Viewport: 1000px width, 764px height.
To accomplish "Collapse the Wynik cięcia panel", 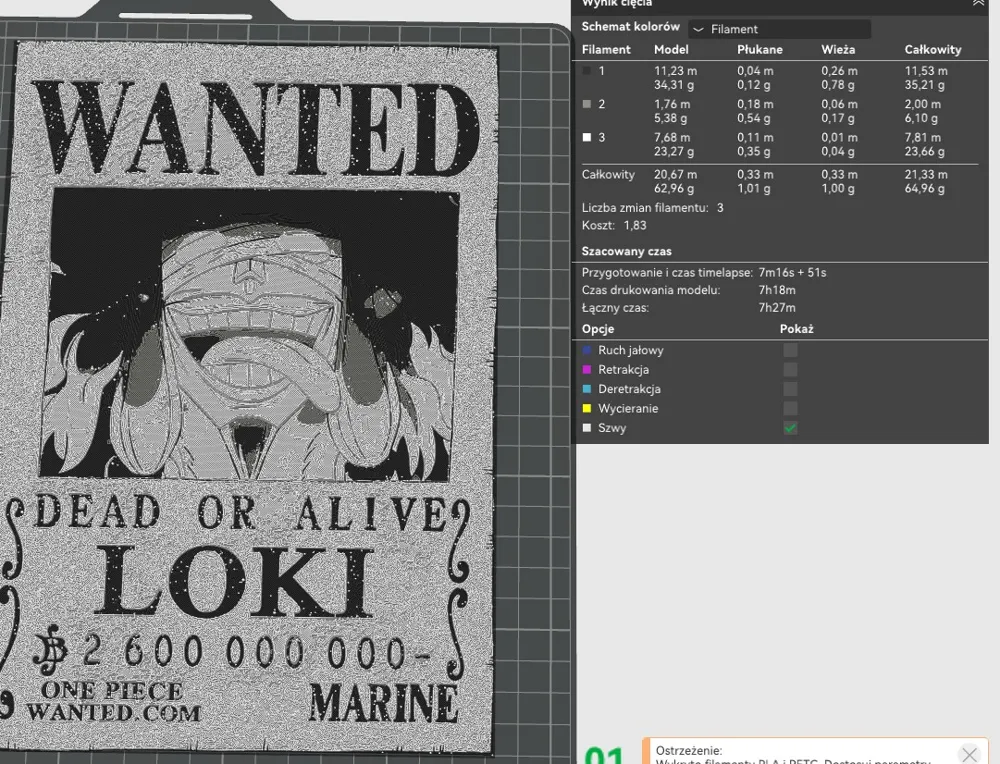I will pyautogui.click(x=978, y=3).
